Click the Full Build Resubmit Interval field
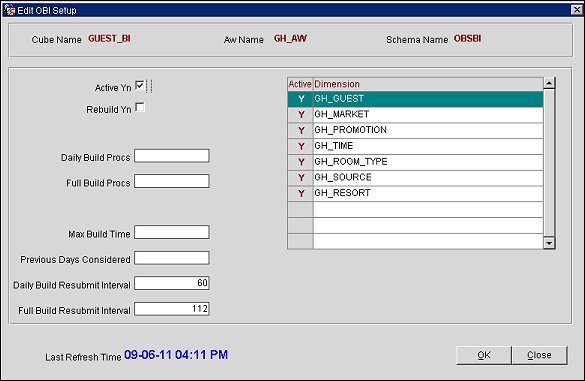585x381 pixels. (x=172, y=309)
